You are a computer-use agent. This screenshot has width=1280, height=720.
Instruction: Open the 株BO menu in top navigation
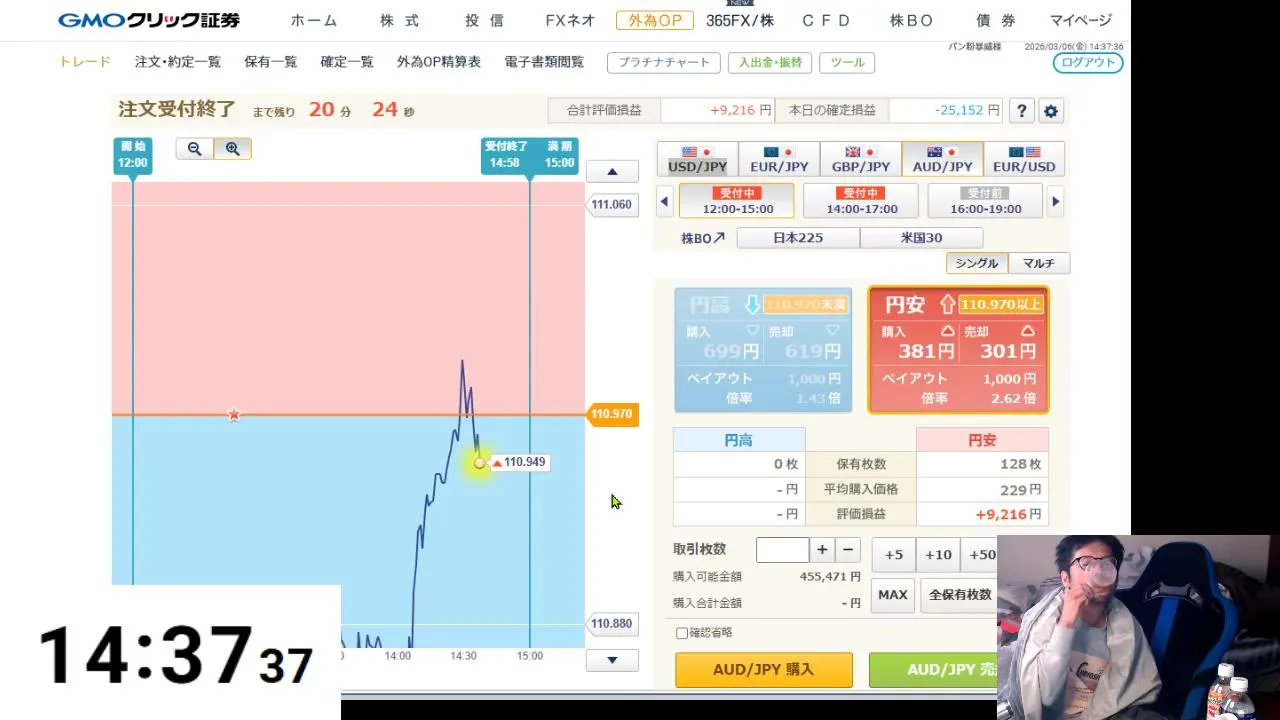tap(911, 20)
